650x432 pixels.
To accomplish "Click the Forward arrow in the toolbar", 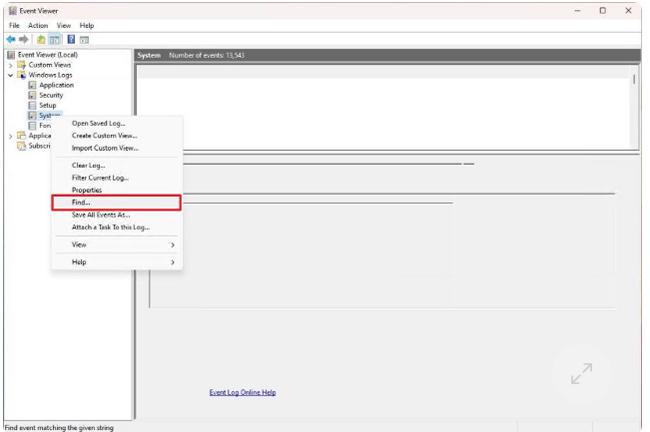I will click(22, 40).
